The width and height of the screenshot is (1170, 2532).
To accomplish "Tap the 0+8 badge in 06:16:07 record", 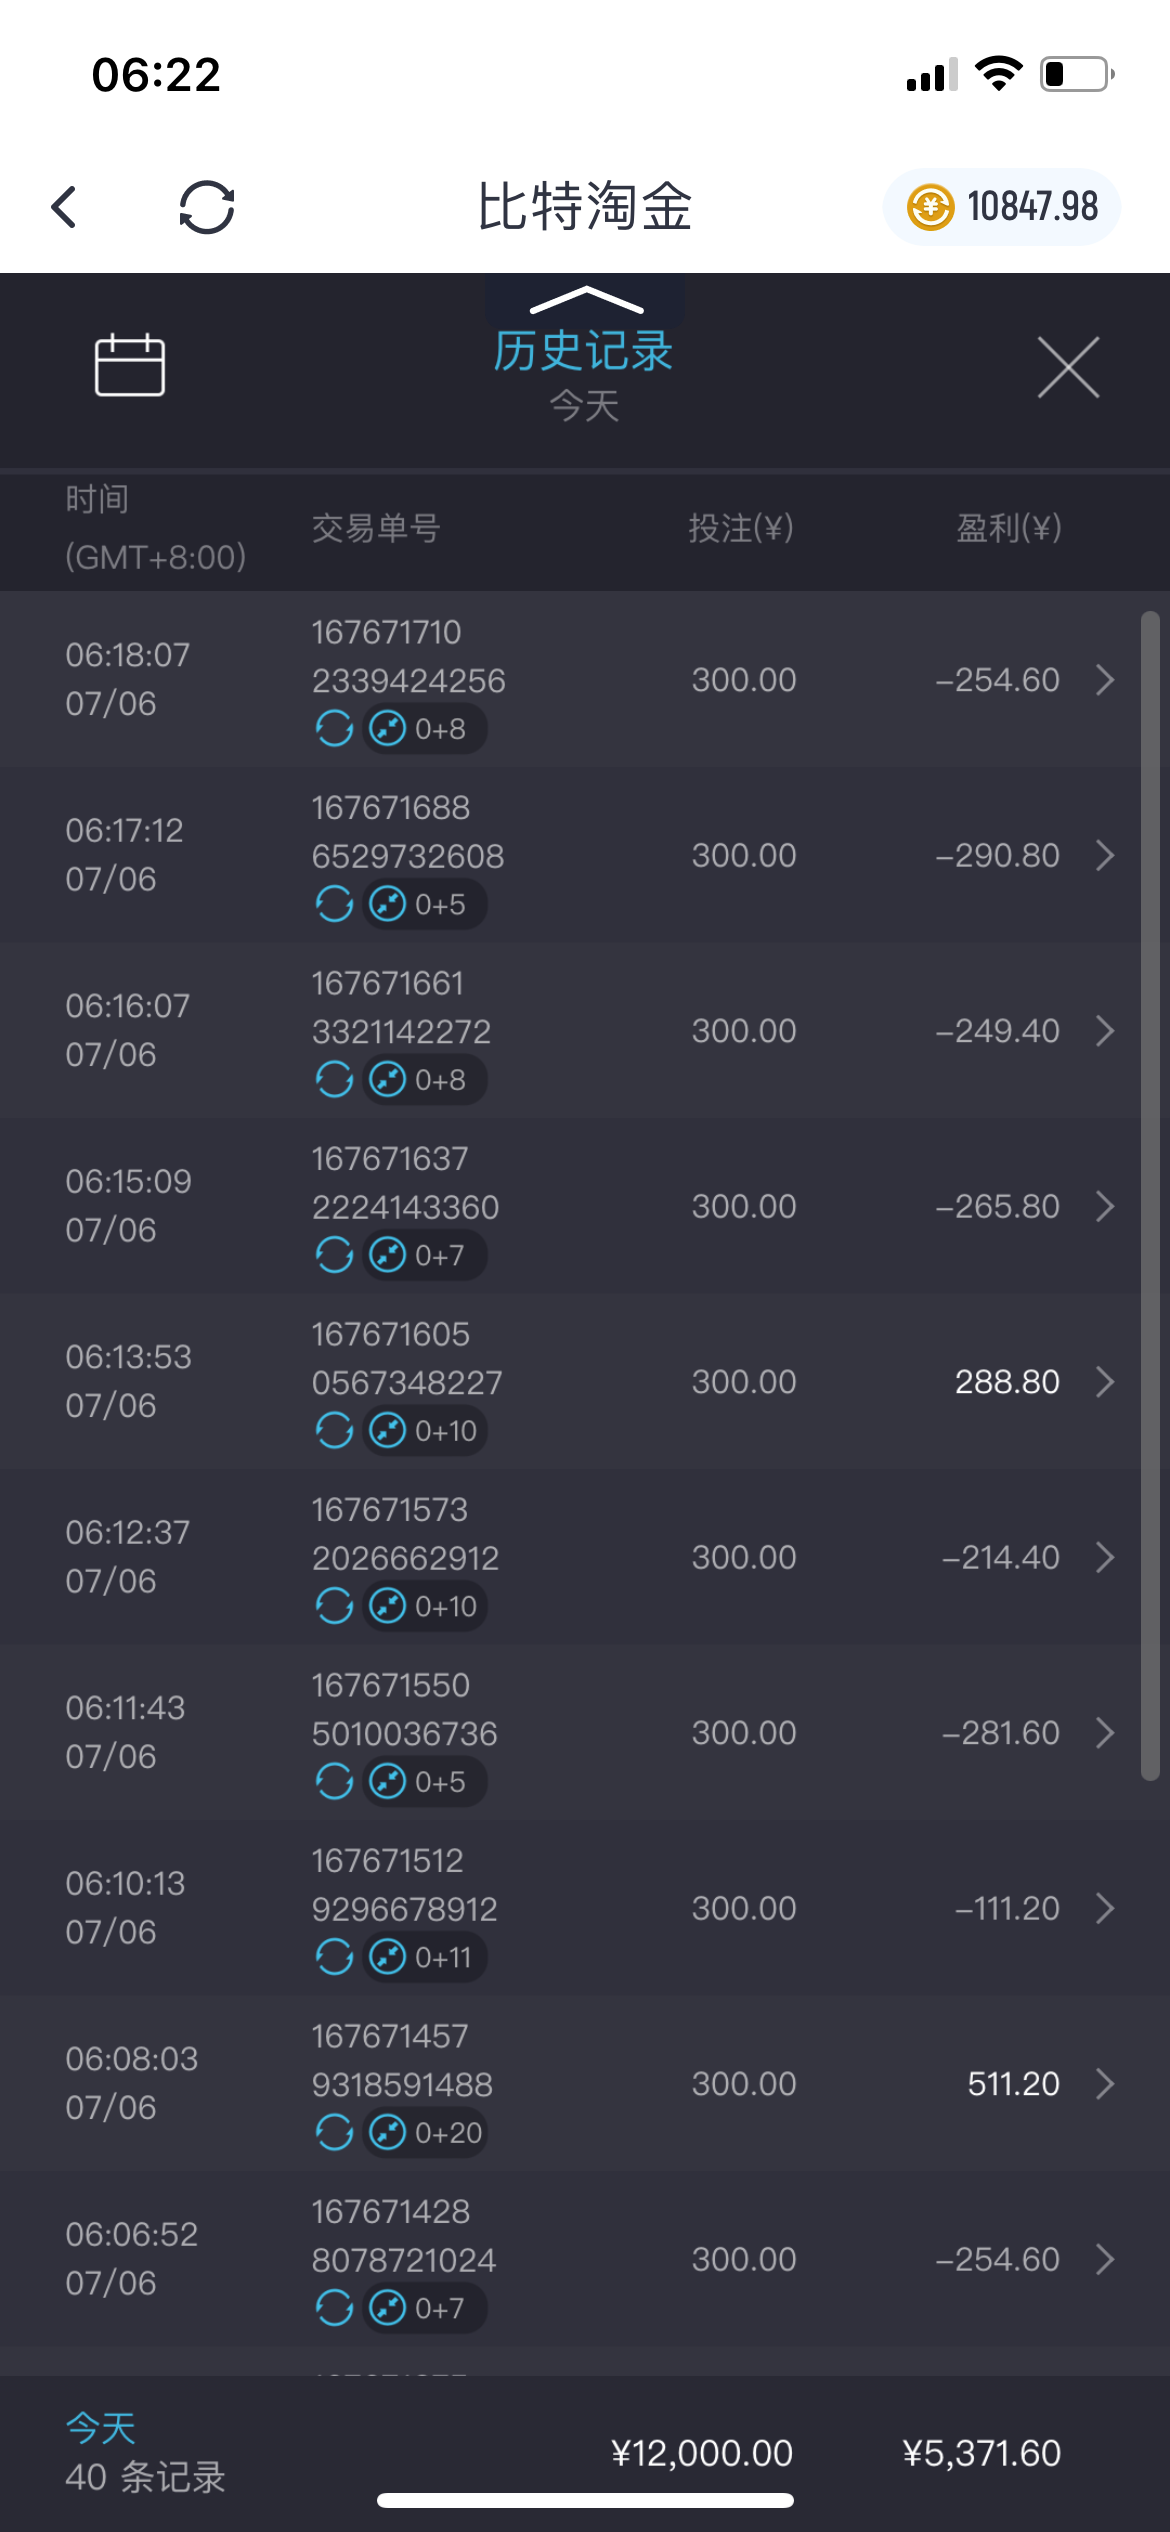I will pos(425,1080).
